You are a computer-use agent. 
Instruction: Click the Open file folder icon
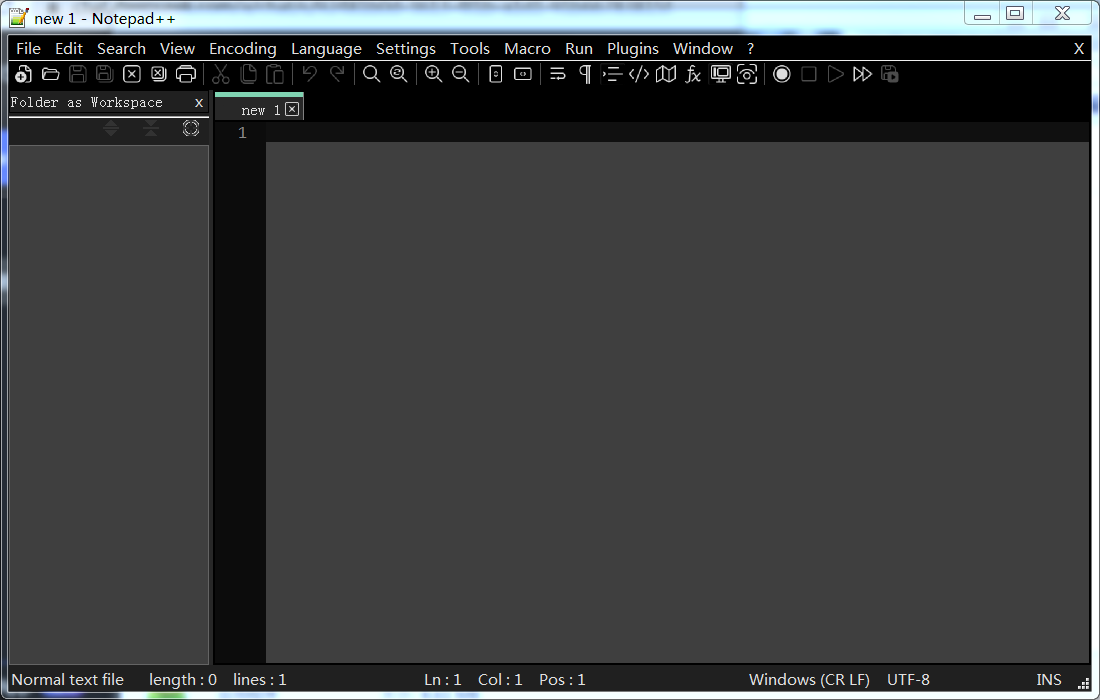[x=50, y=74]
